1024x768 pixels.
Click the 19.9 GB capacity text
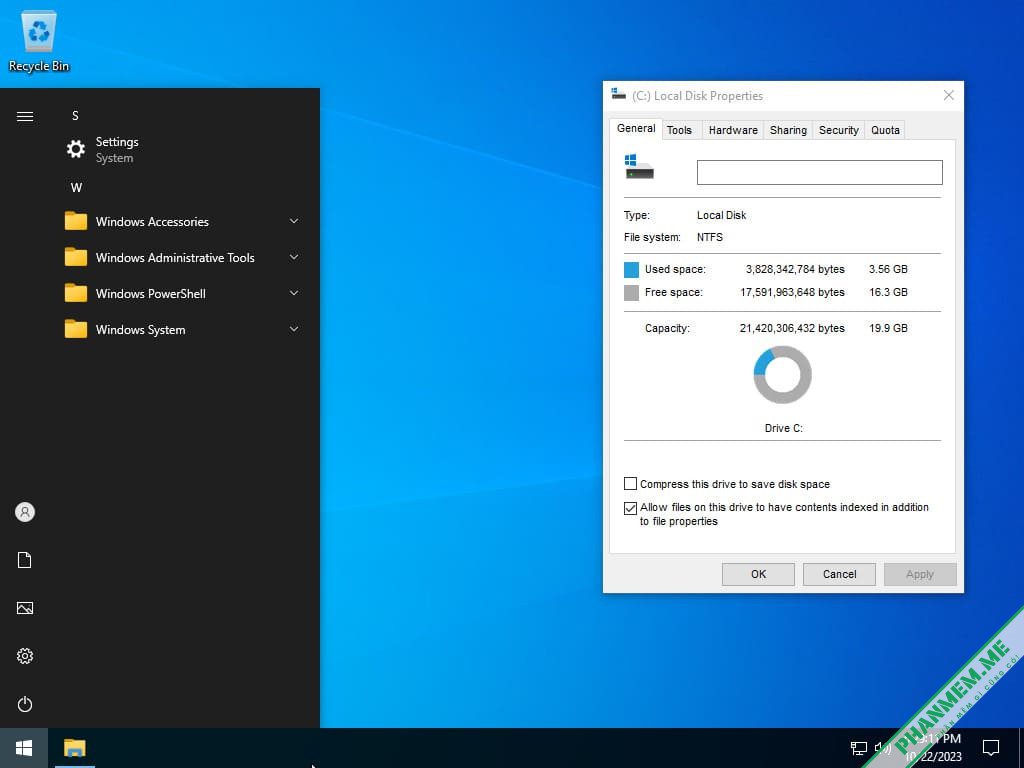point(888,328)
